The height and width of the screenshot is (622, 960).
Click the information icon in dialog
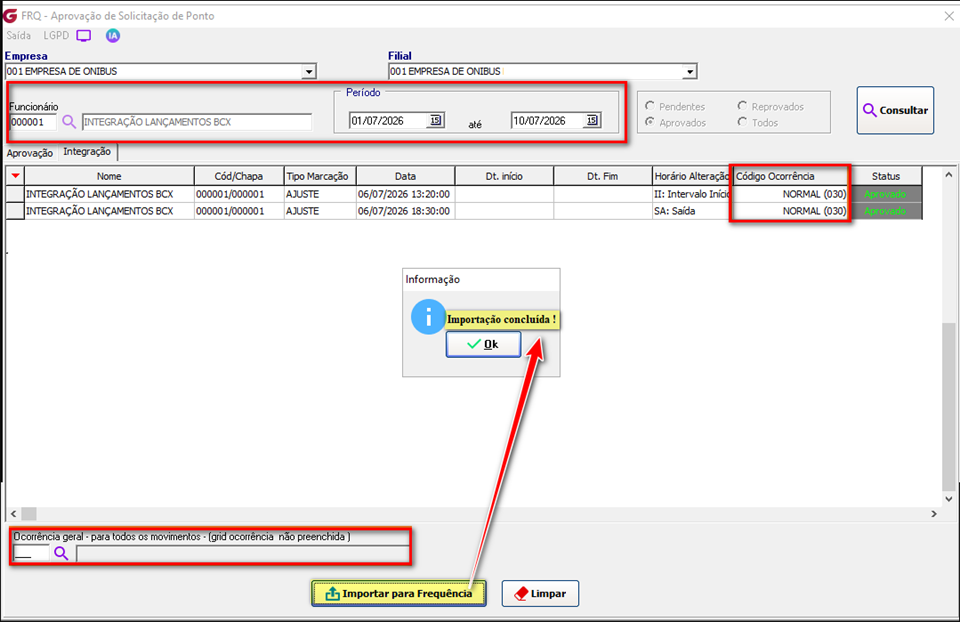428,317
